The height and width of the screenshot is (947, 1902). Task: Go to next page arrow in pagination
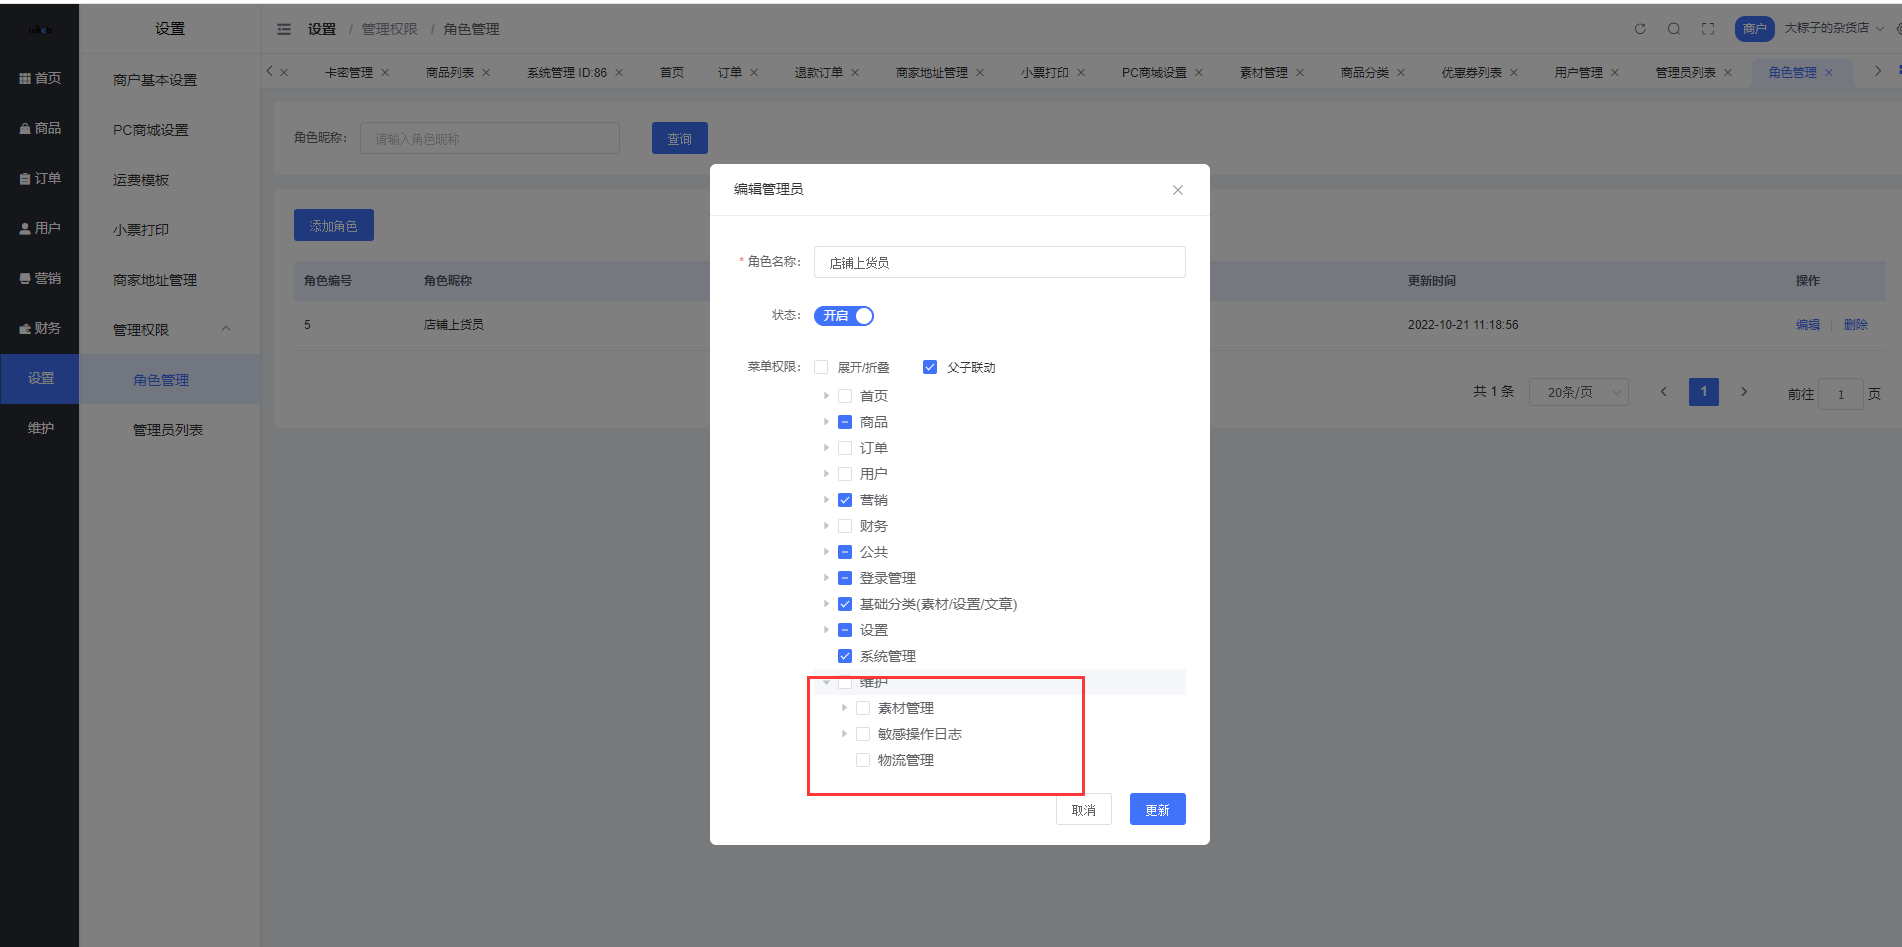pyautogui.click(x=1744, y=392)
